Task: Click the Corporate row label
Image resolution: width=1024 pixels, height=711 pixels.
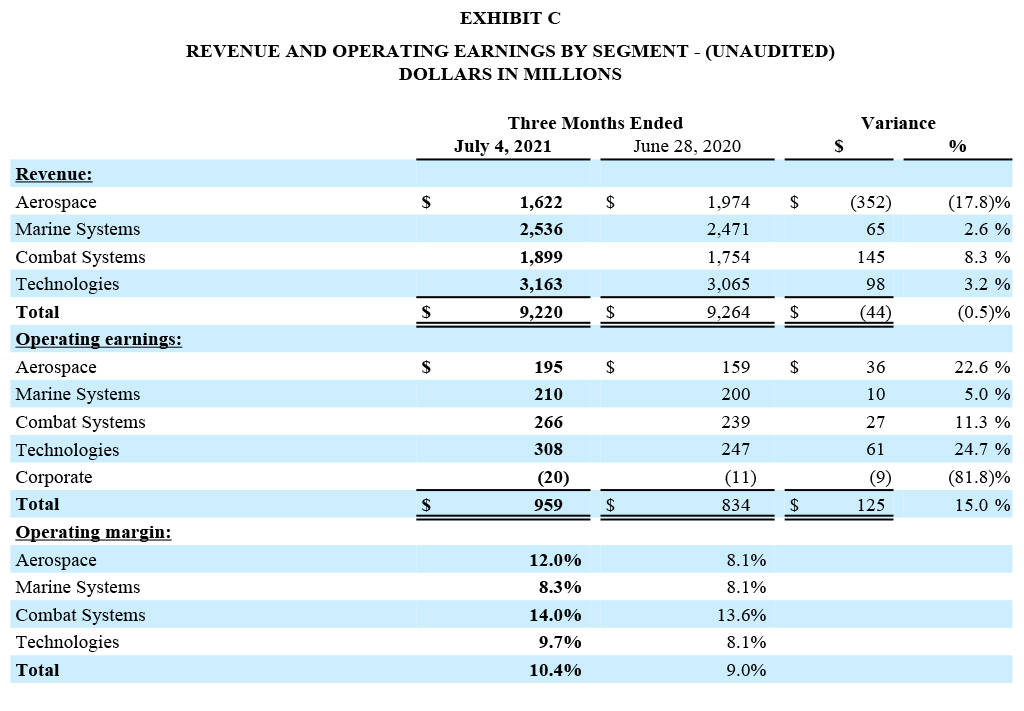Action: [54, 478]
